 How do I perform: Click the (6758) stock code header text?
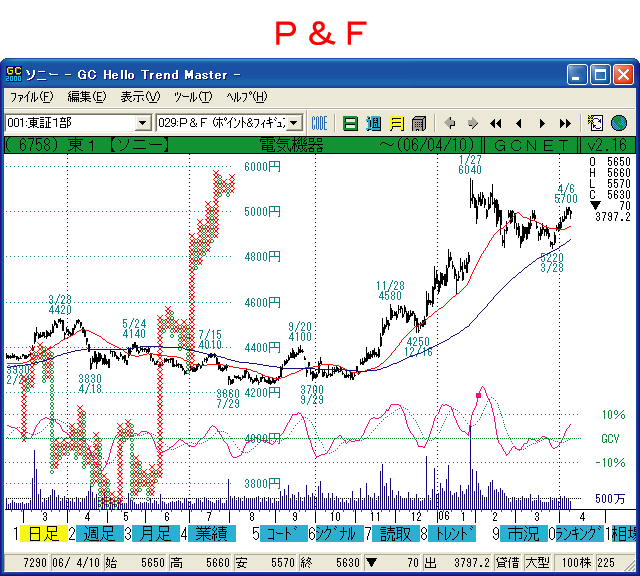point(34,145)
